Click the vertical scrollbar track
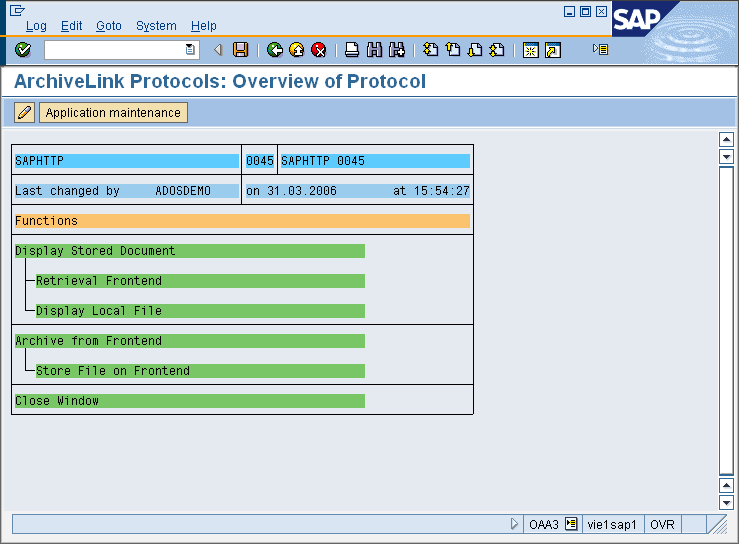The height and width of the screenshot is (544, 739). click(727, 320)
